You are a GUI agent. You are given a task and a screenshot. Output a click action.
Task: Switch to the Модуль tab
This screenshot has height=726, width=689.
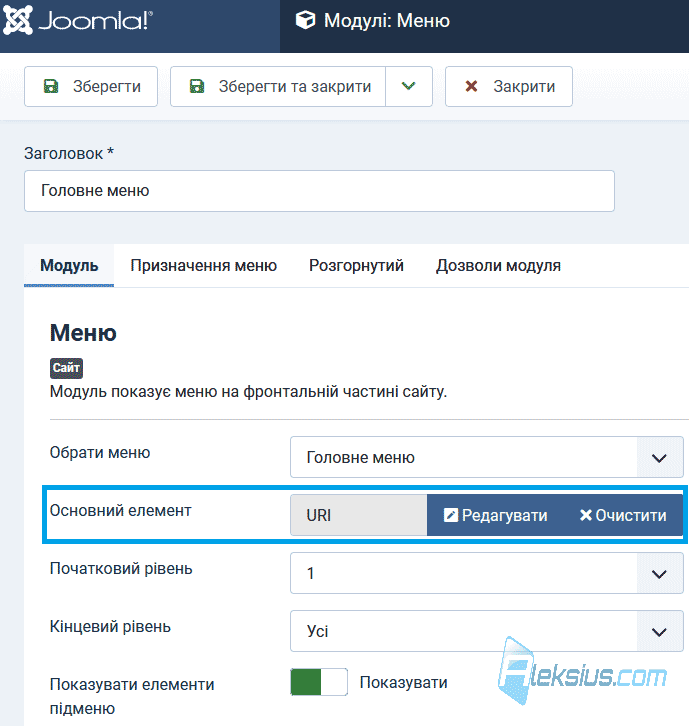[x=69, y=265]
